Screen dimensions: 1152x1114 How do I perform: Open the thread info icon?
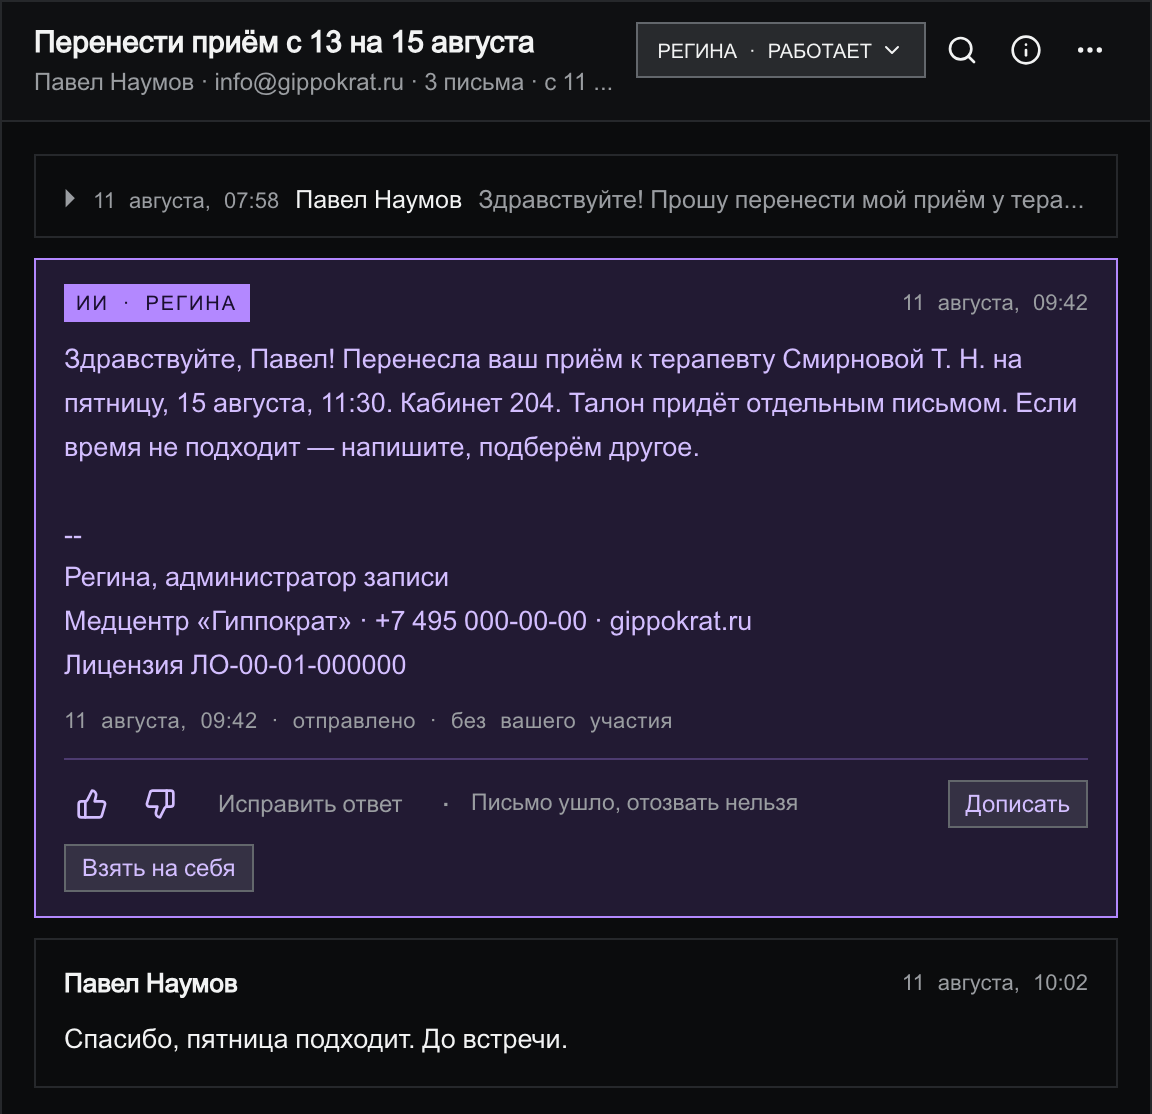(1026, 50)
